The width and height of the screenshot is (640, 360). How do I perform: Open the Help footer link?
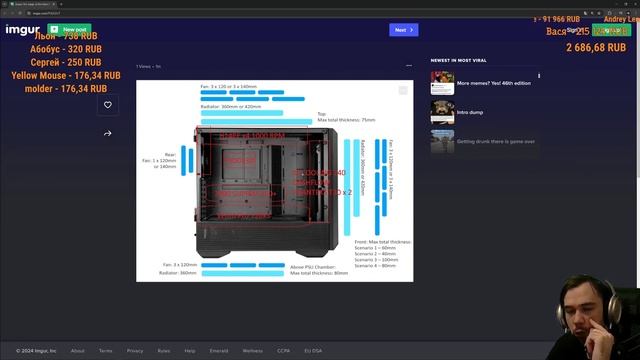point(190,351)
